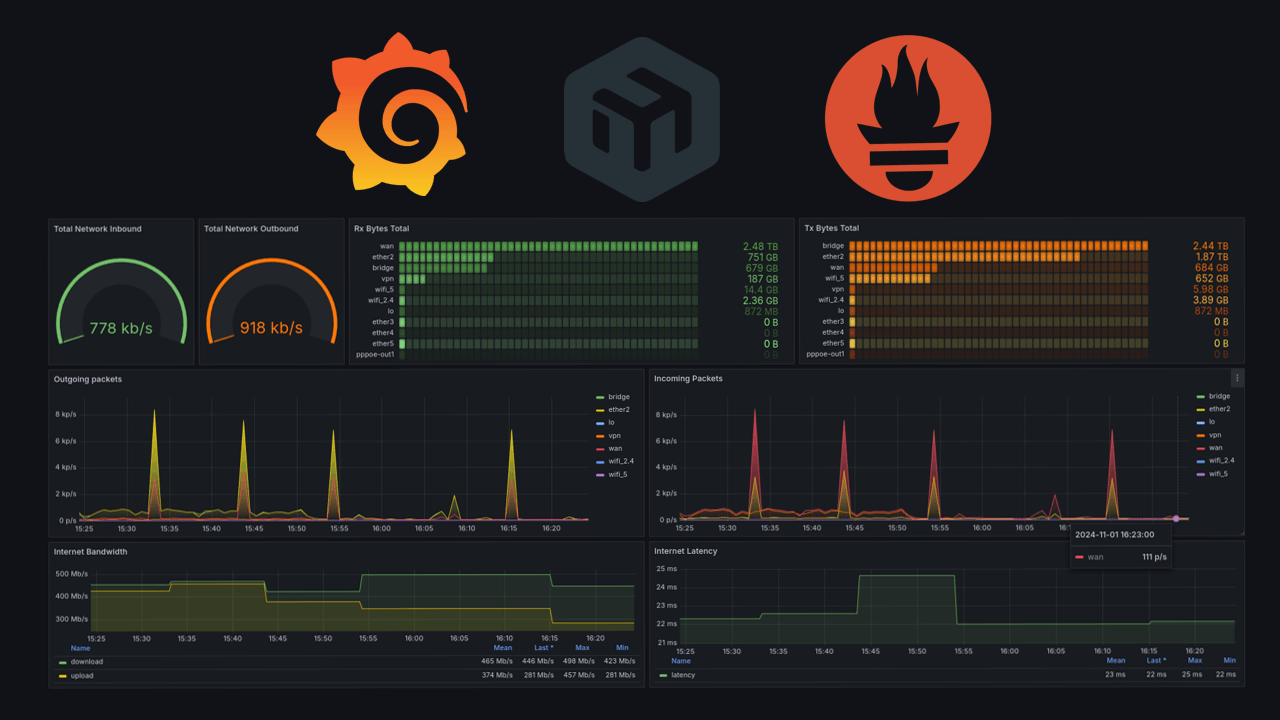Viewport: 1280px width, 720px height.
Task: Open Internet Latency panel title menu
Action: [x=685, y=551]
